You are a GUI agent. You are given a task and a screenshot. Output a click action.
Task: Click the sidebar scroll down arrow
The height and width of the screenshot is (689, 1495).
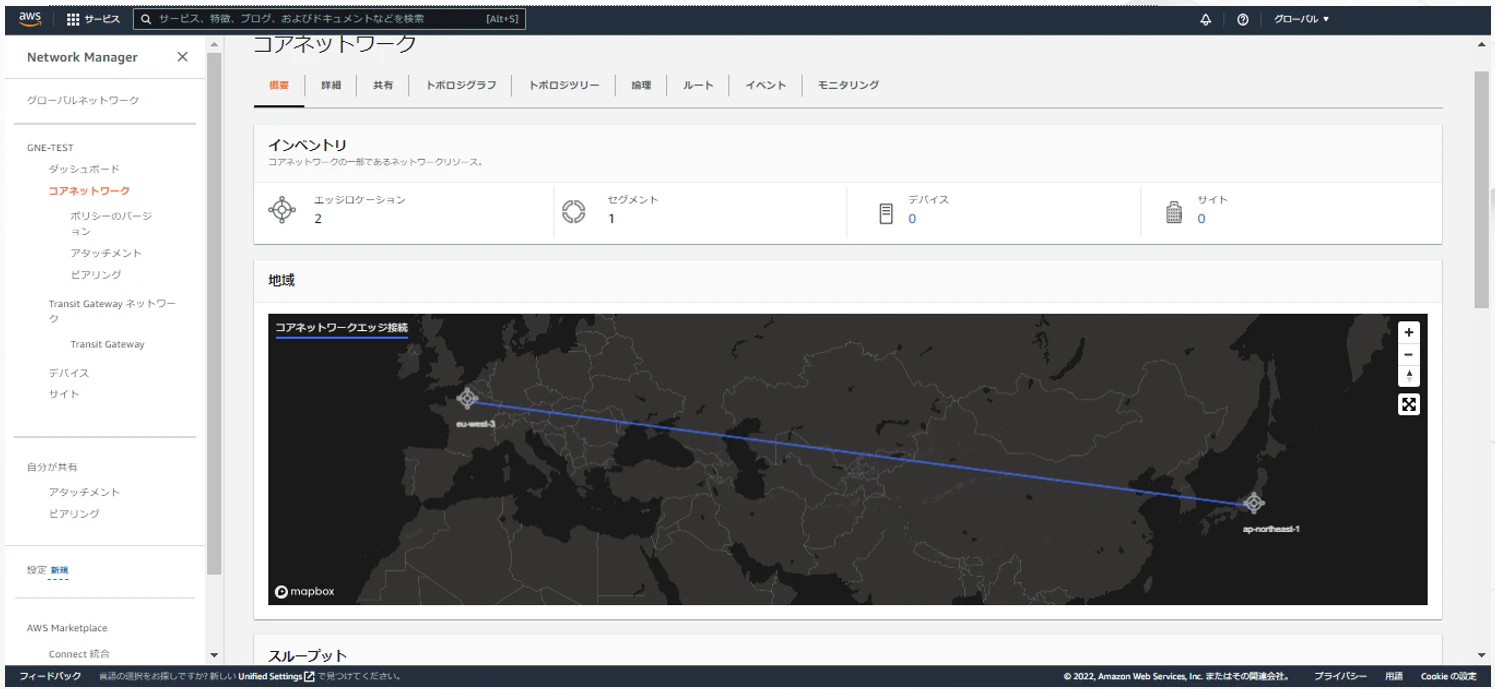(x=214, y=655)
